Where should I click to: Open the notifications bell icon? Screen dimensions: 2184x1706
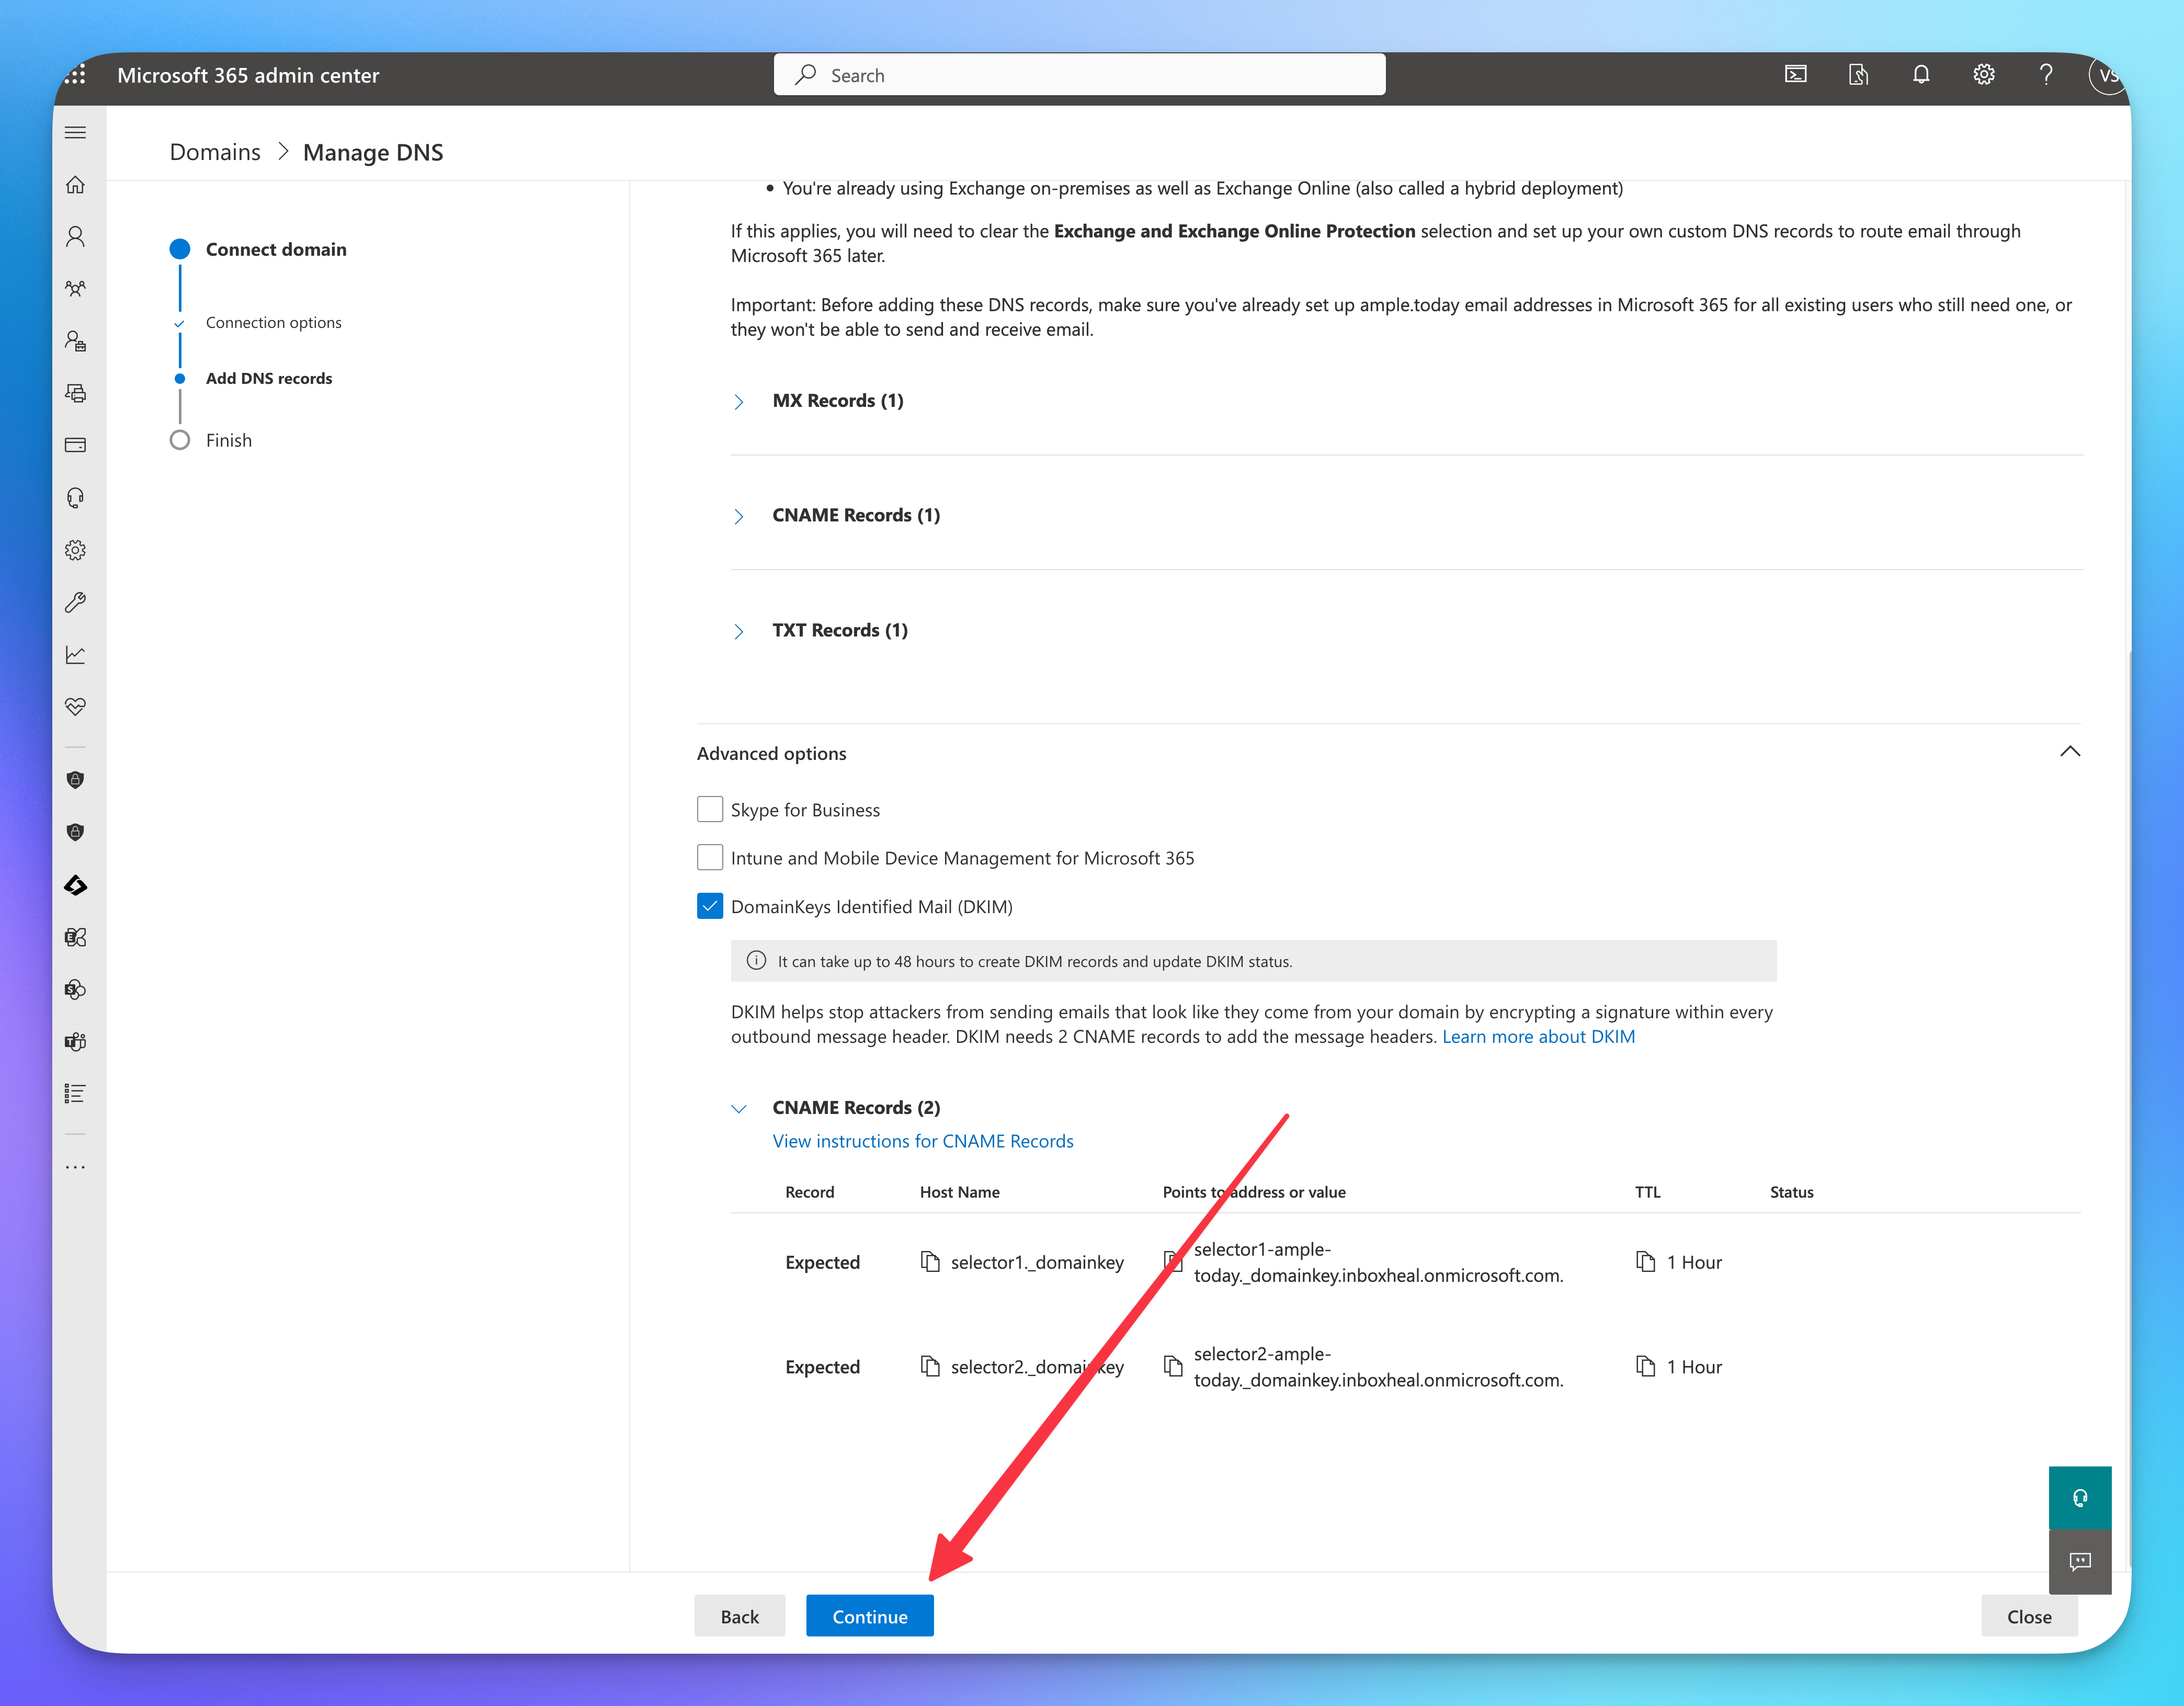pyautogui.click(x=1920, y=75)
